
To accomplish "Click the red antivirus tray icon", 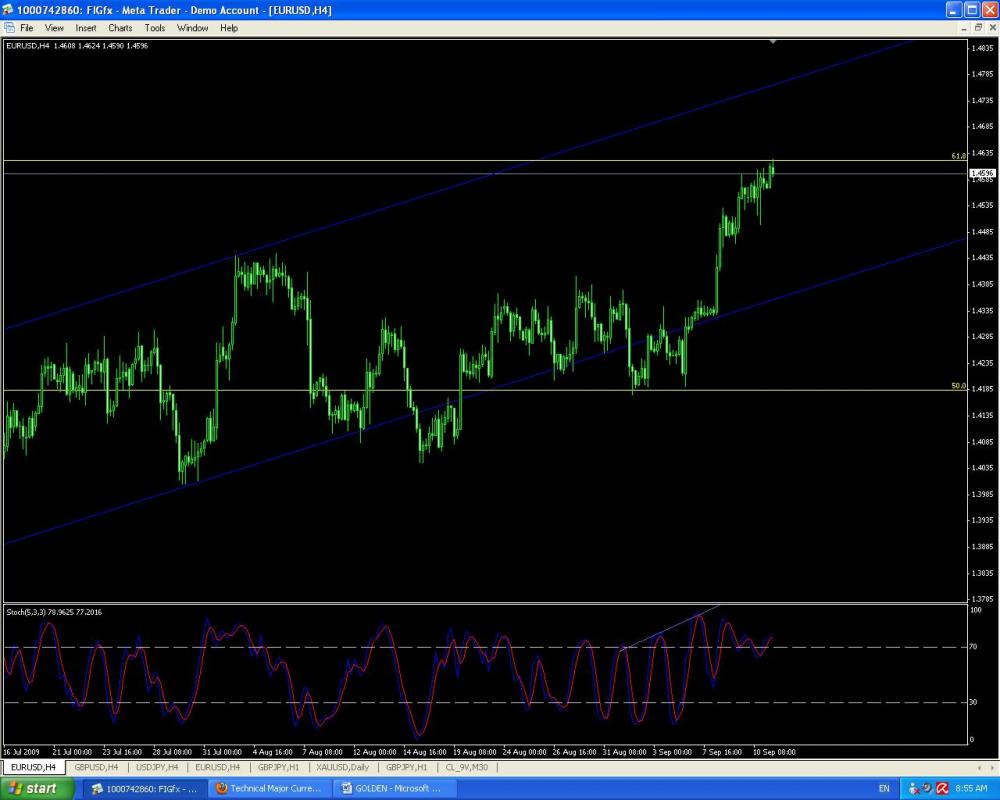I will click(942, 788).
